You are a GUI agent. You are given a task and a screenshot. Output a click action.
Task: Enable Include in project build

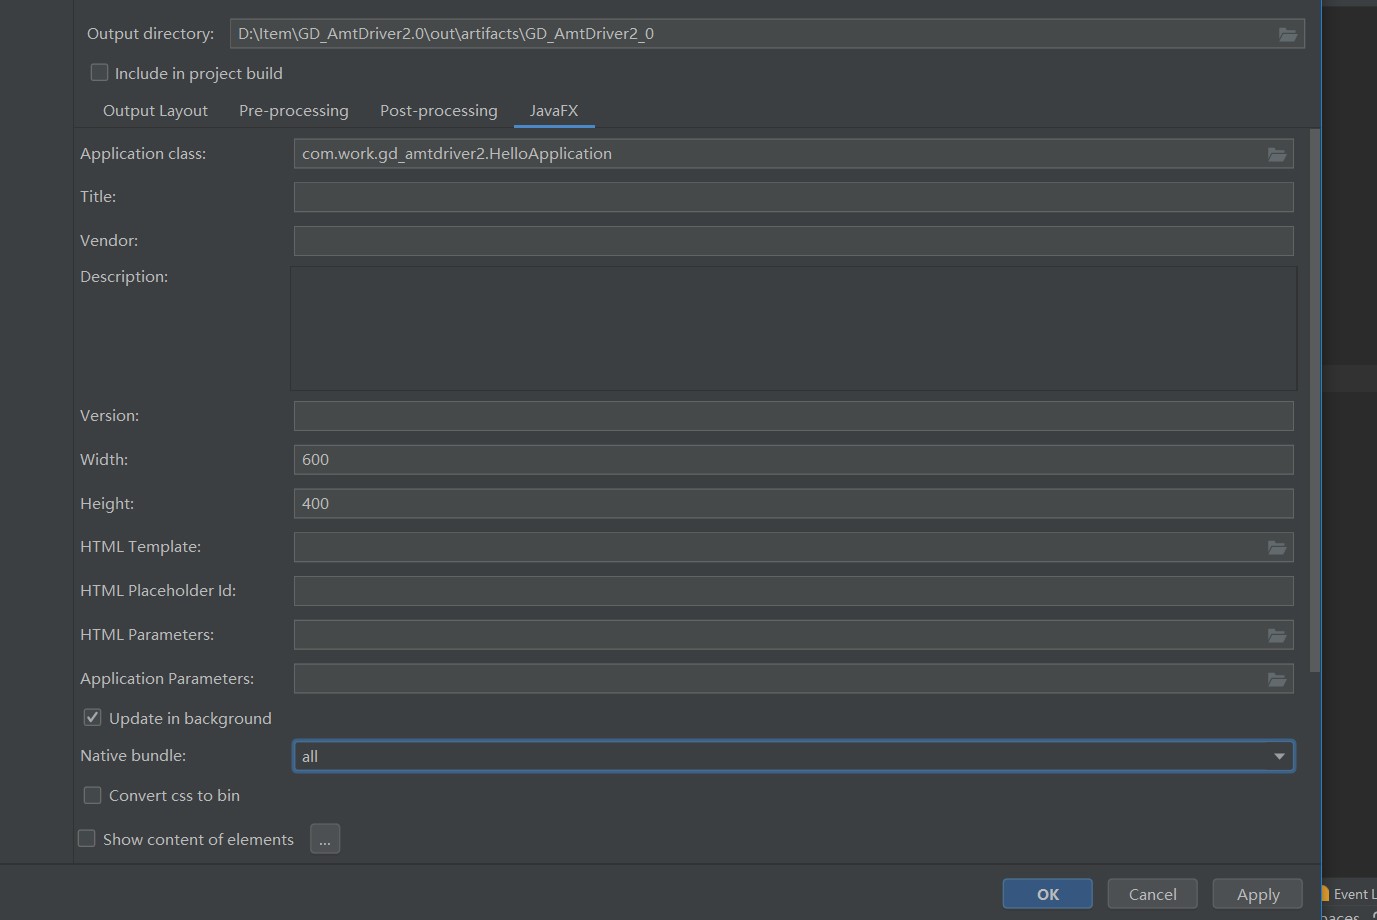tap(99, 72)
